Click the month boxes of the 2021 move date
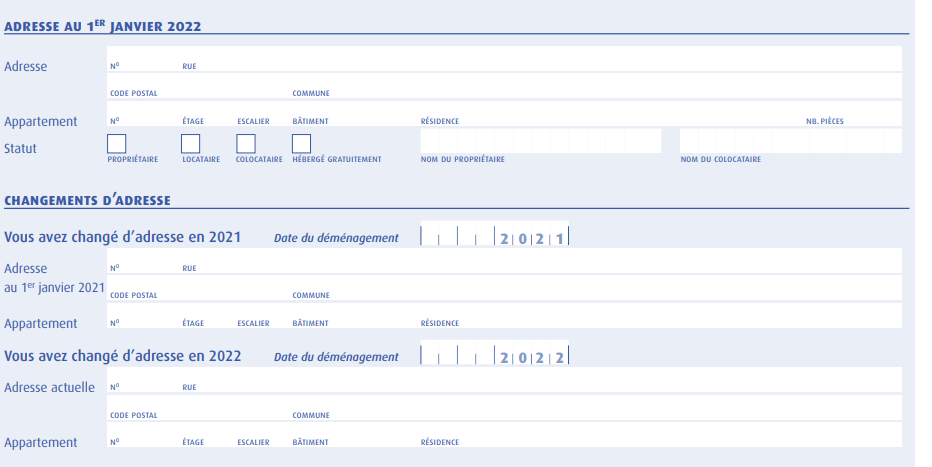Screen dimensions: 932x467 [x=476, y=235]
